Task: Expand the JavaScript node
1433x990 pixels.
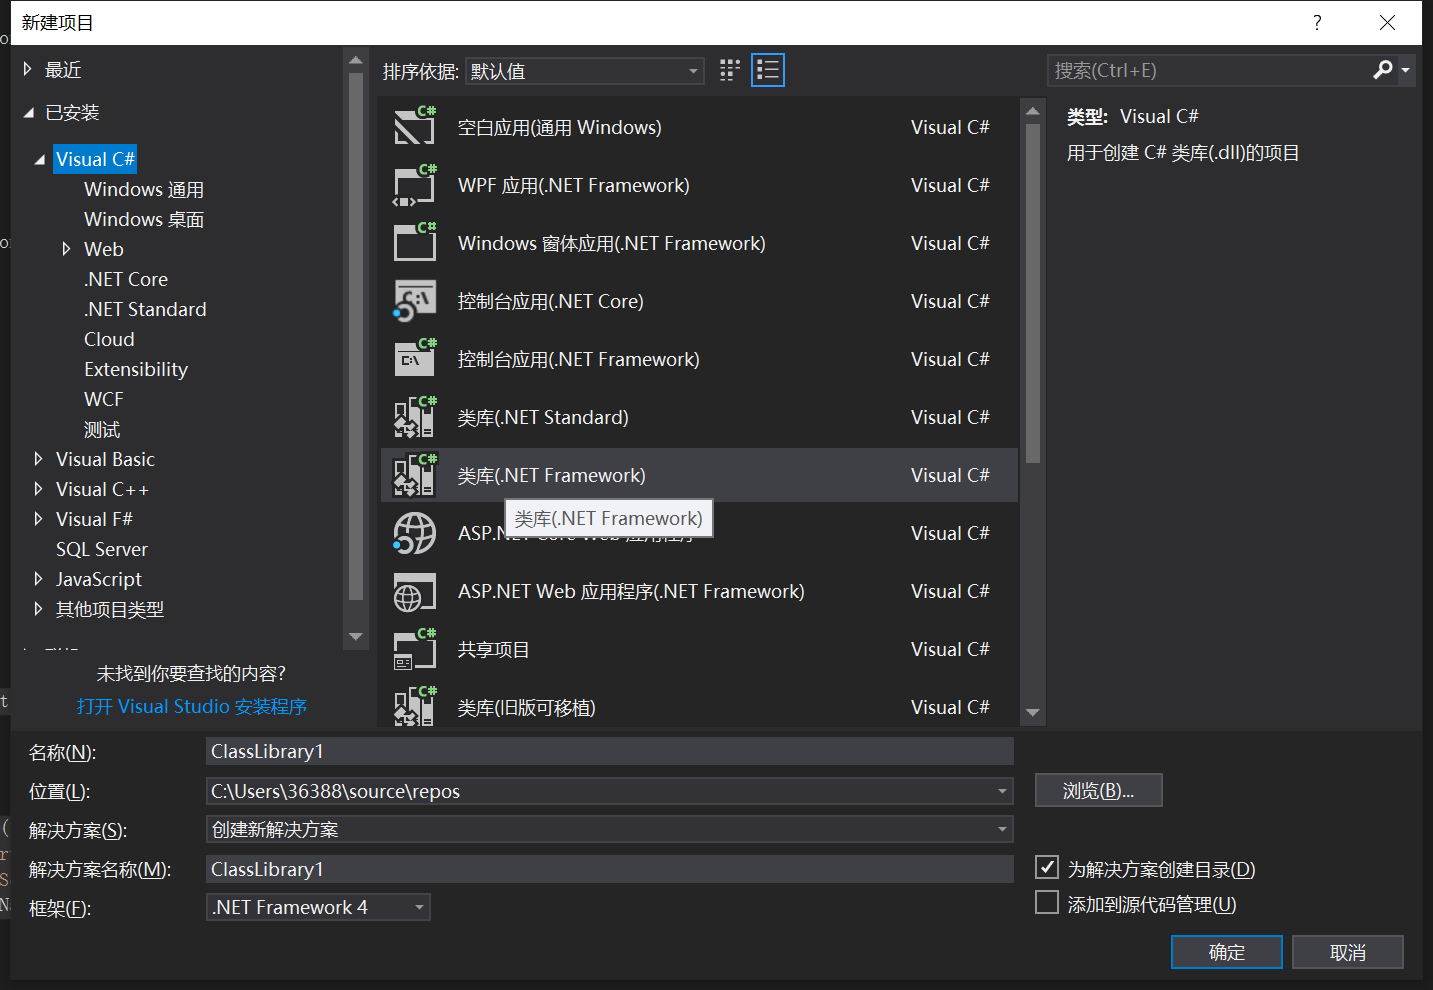Action: coord(38,579)
